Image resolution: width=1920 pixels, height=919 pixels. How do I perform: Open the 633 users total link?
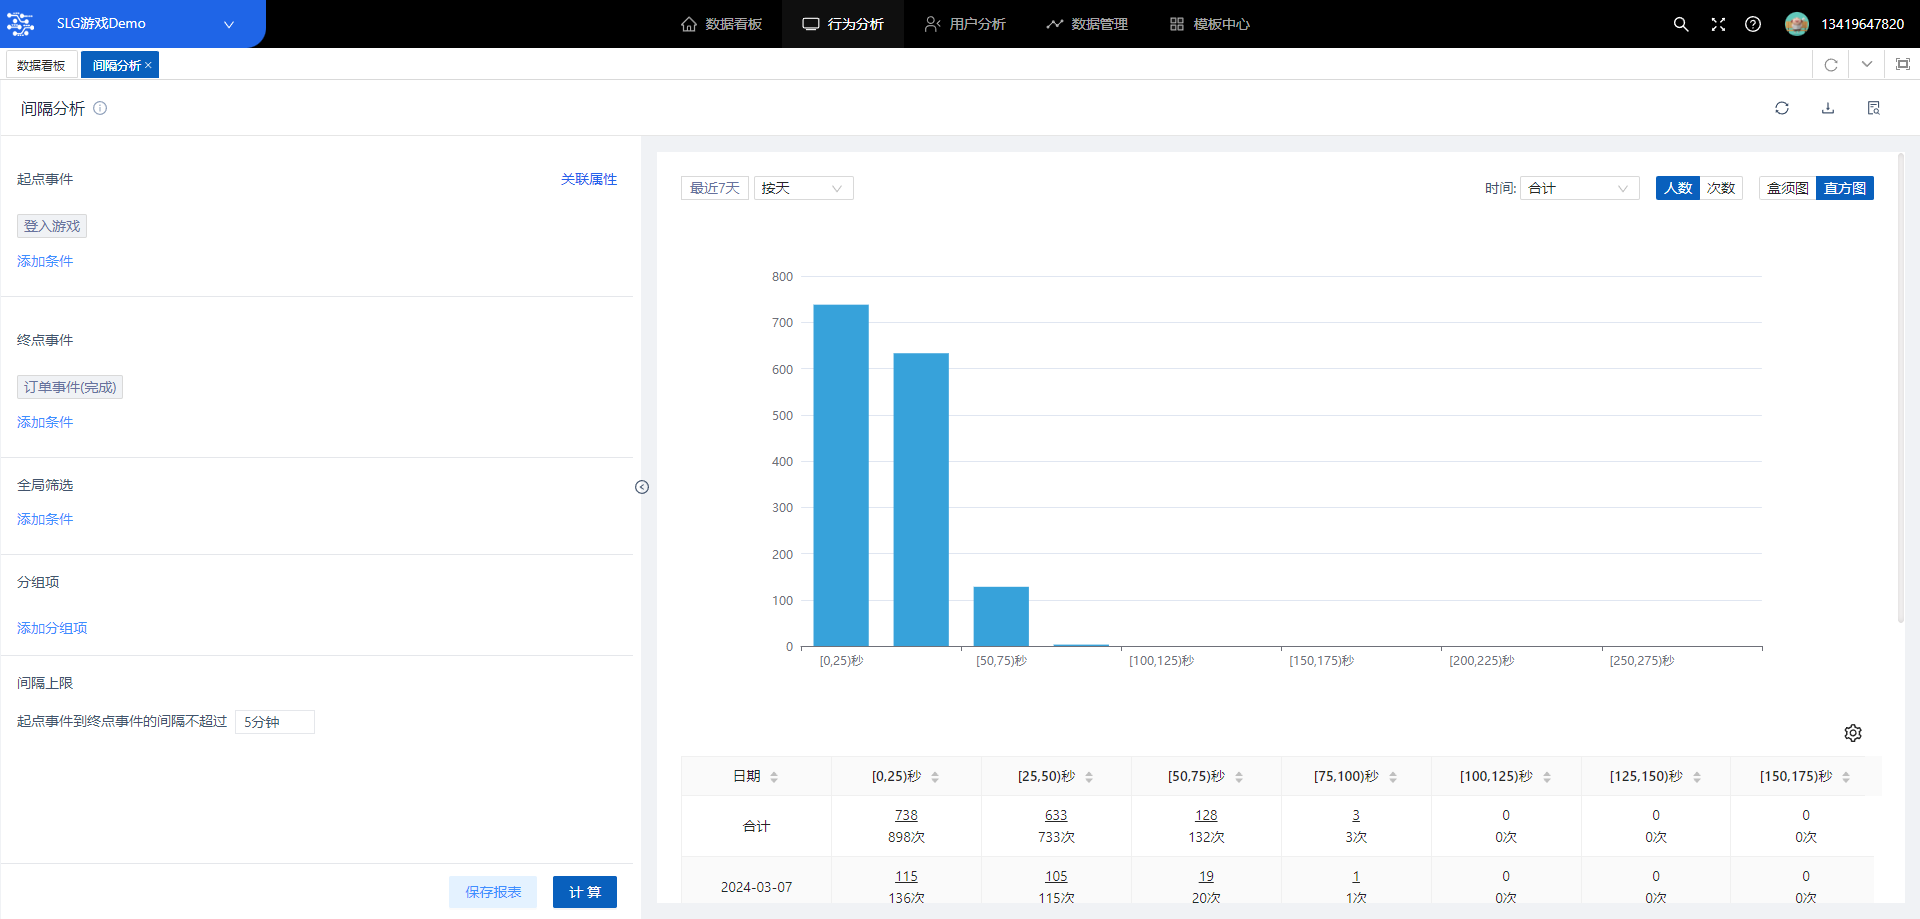pyautogui.click(x=1056, y=816)
